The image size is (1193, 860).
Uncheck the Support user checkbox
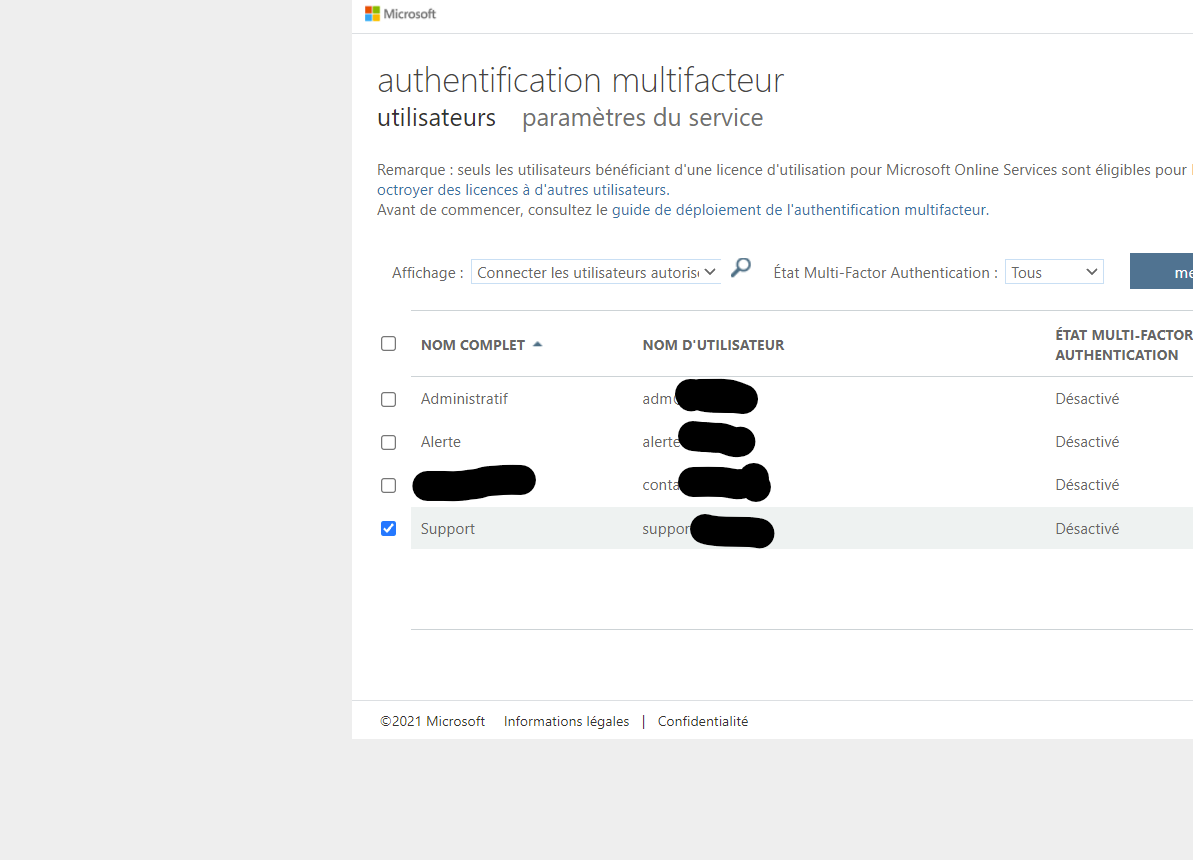pyautogui.click(x=389, y=529)
